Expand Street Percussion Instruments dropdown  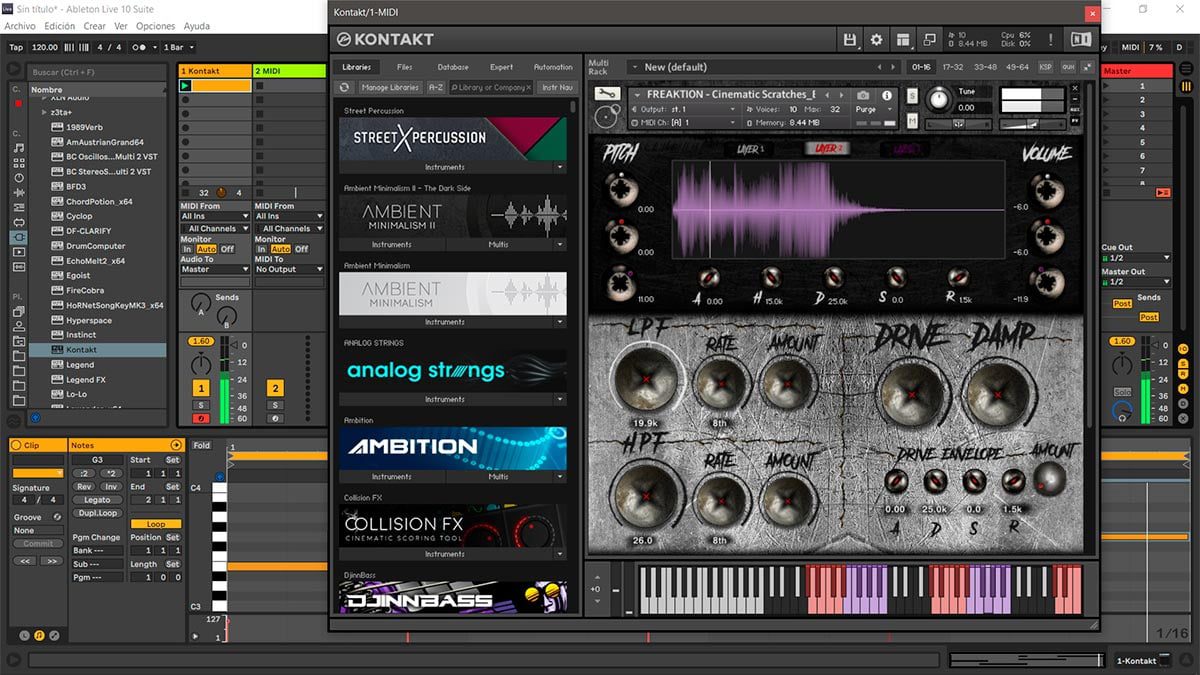(x=560, y=167)
